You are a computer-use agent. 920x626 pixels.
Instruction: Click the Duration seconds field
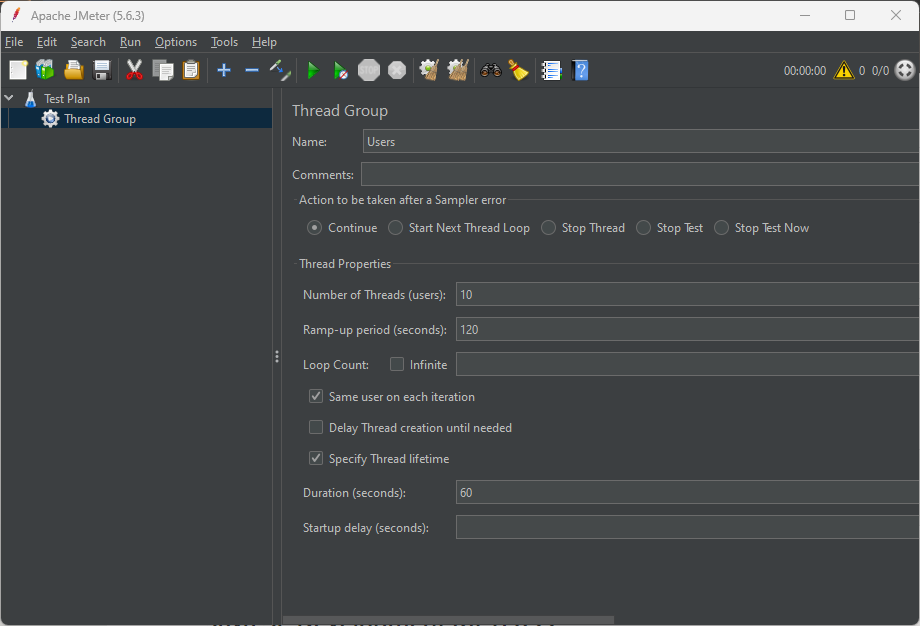pos(688,493)
